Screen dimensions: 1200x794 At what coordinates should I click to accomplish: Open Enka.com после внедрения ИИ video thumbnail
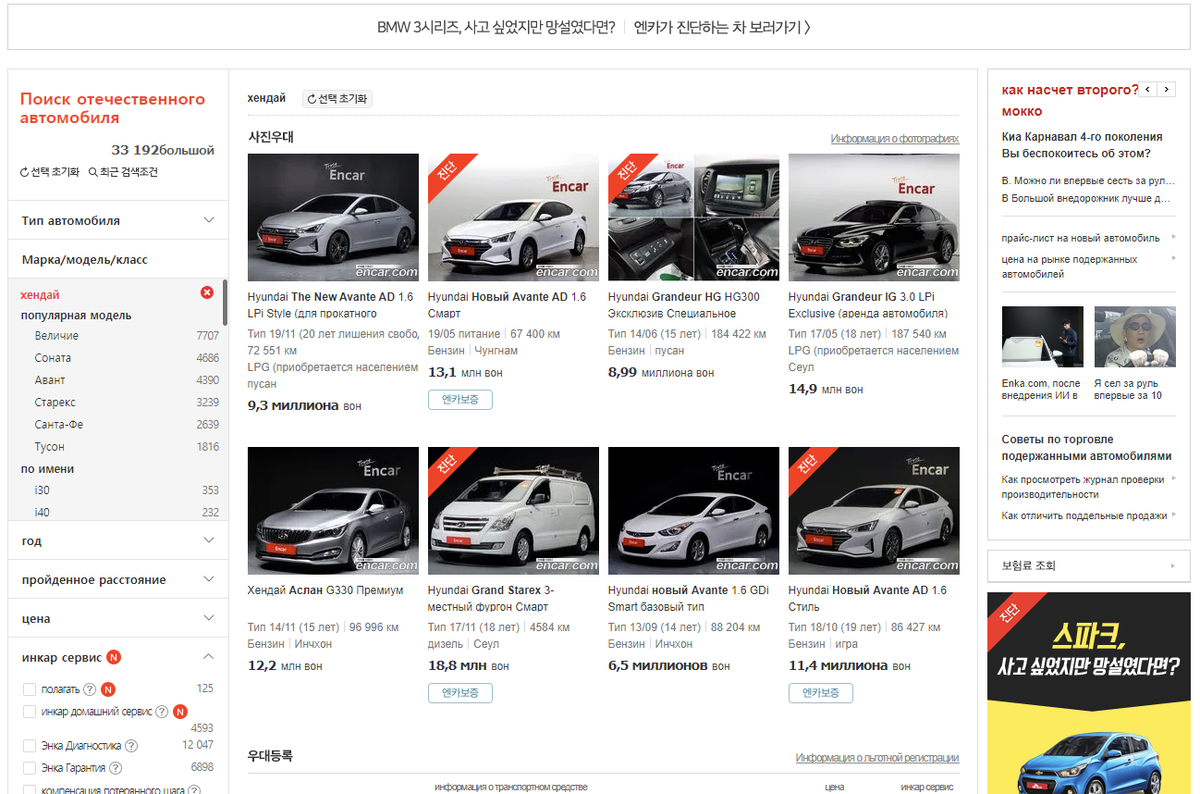[1042, 338]
